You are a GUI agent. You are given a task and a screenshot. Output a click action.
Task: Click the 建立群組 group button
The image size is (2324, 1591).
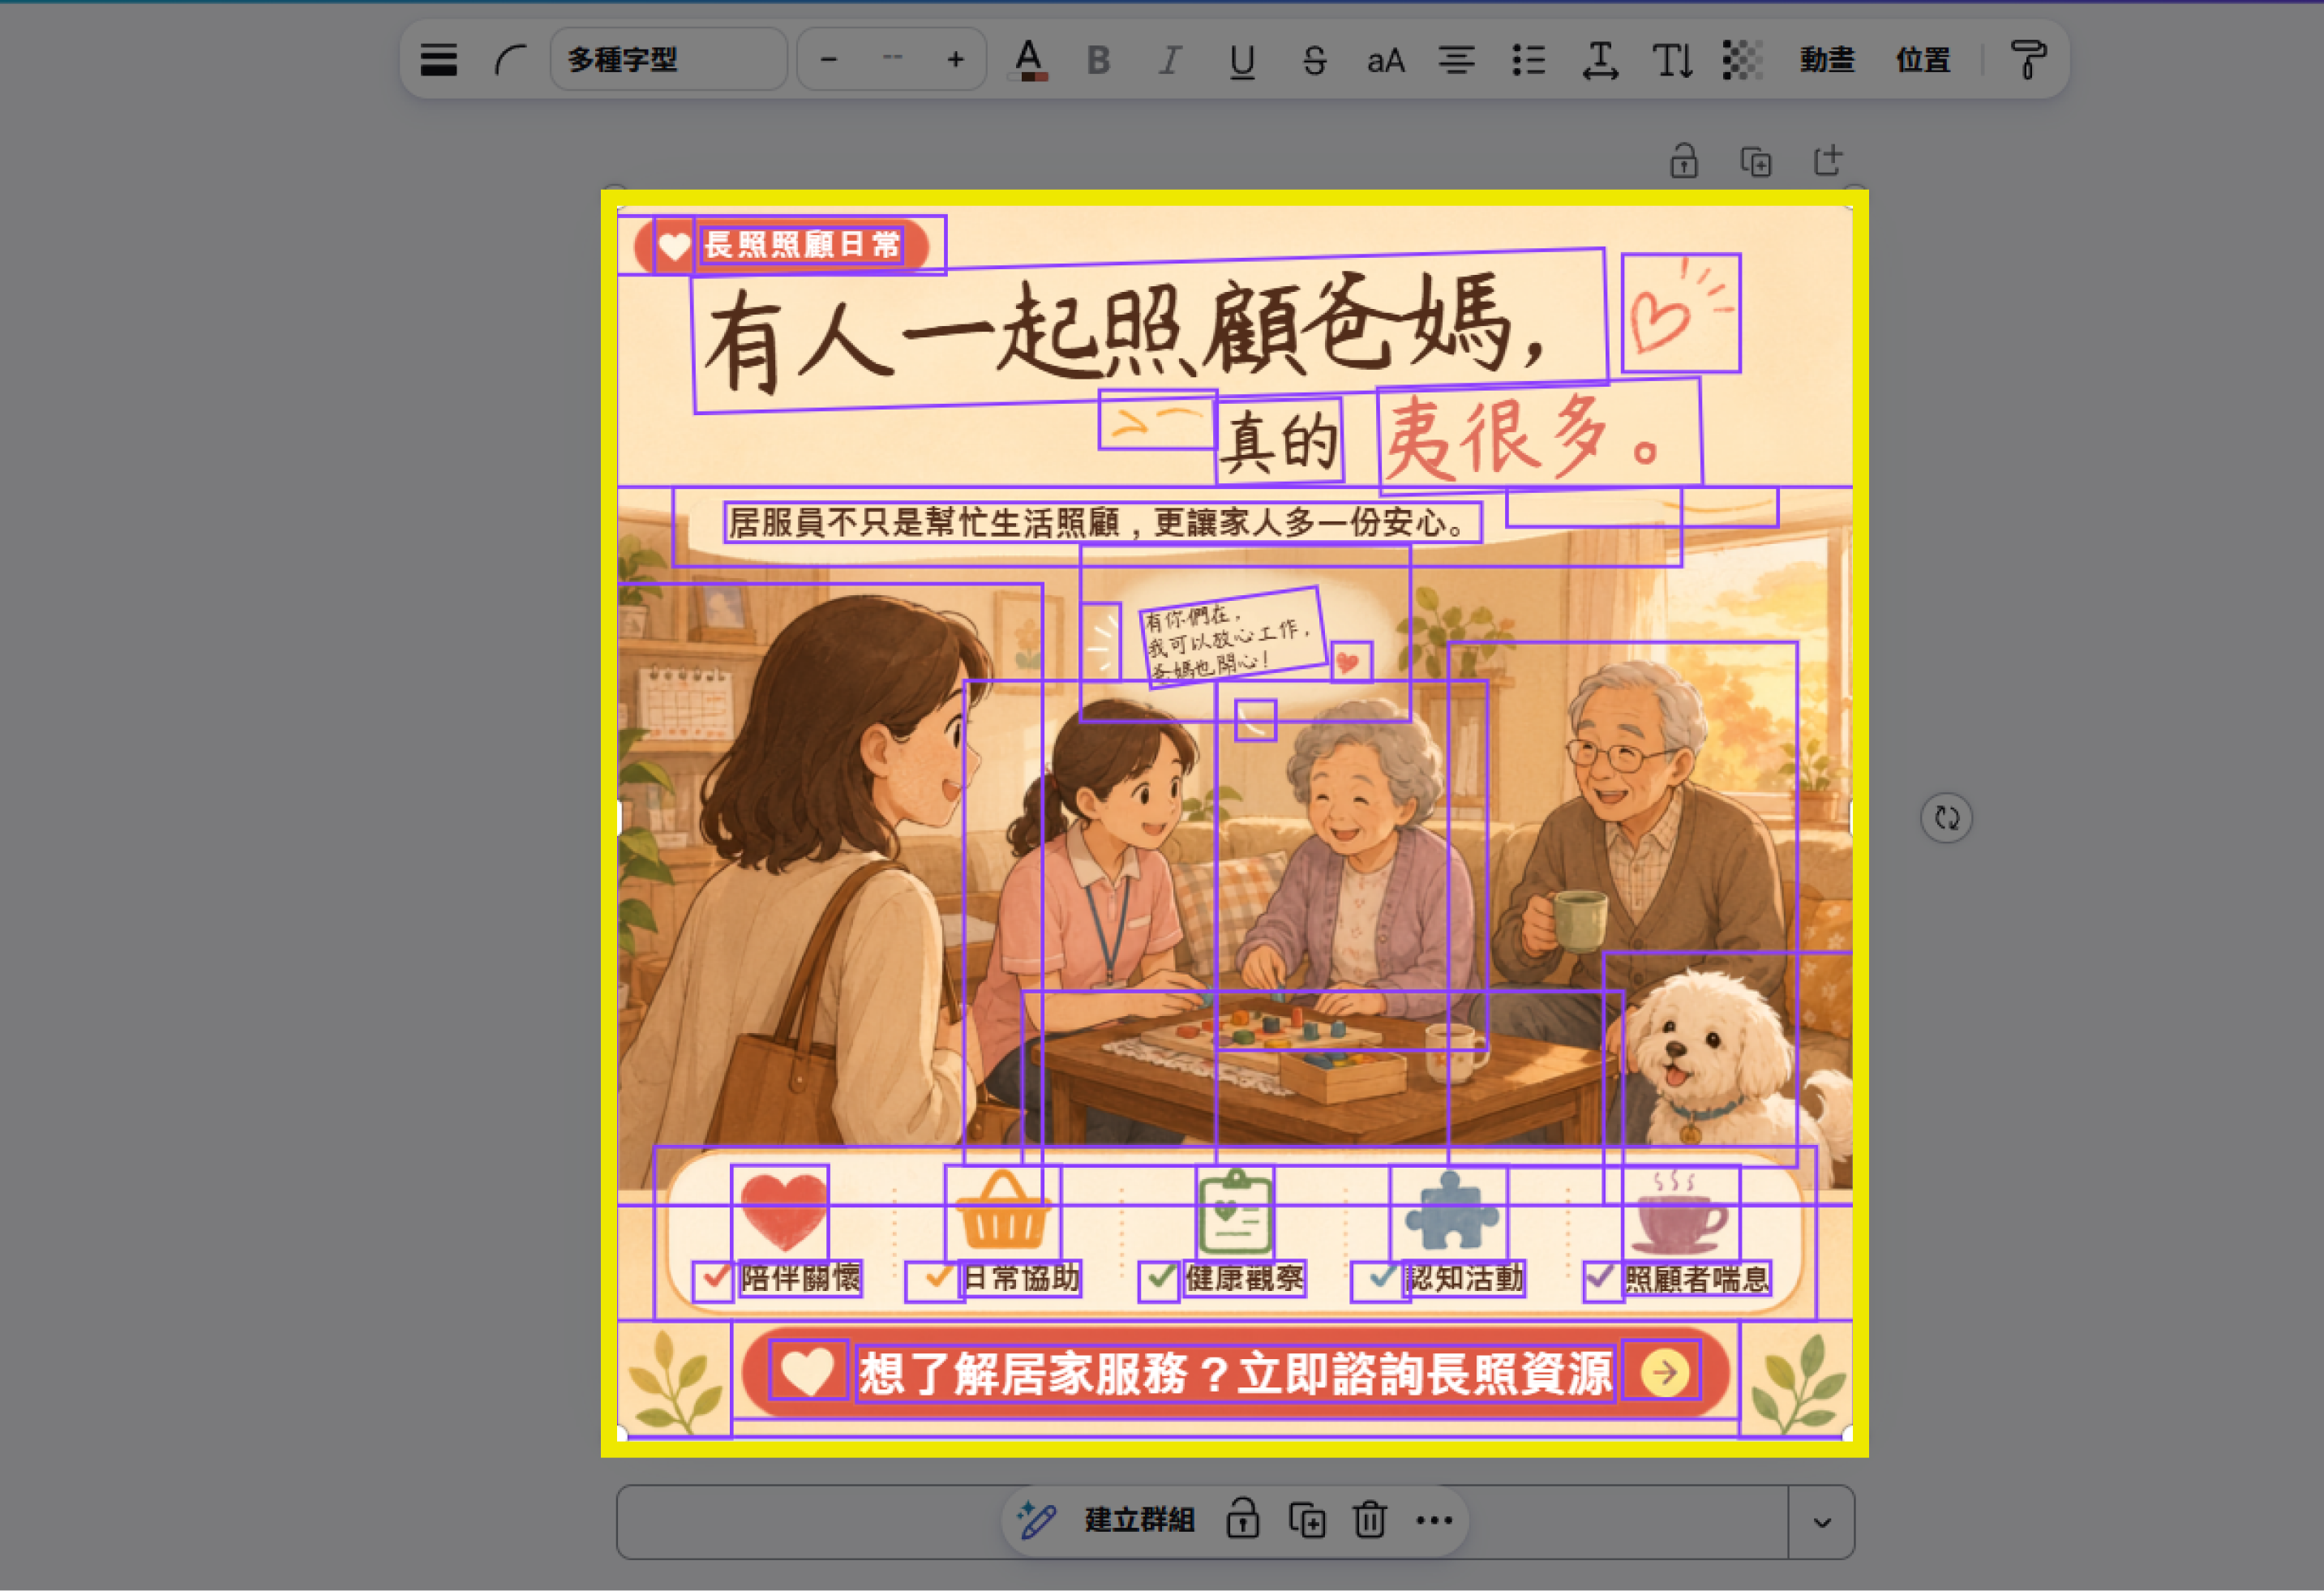1140,1520
